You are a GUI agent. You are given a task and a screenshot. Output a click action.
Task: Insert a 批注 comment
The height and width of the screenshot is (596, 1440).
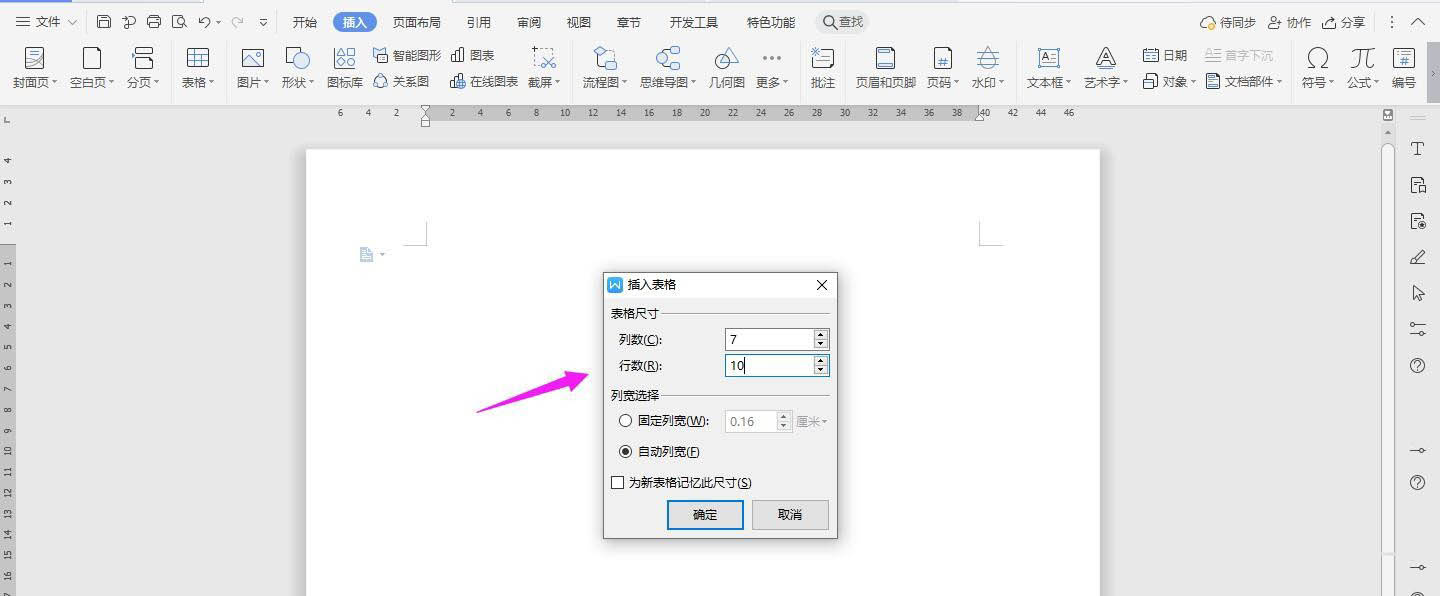(823, 68)
